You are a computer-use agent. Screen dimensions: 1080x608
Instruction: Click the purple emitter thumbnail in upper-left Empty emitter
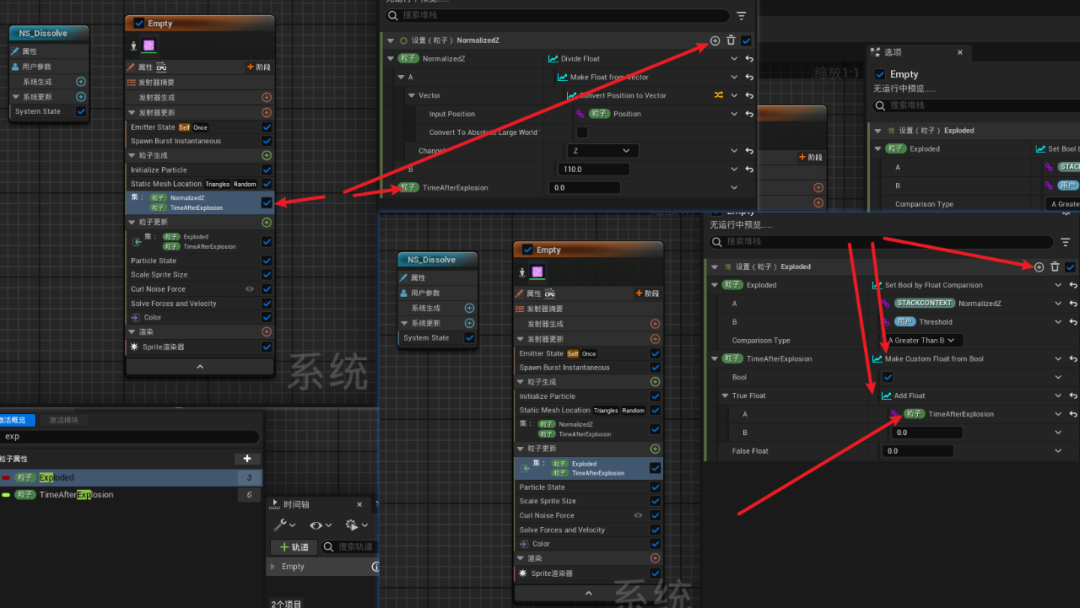tap(149, 45)
